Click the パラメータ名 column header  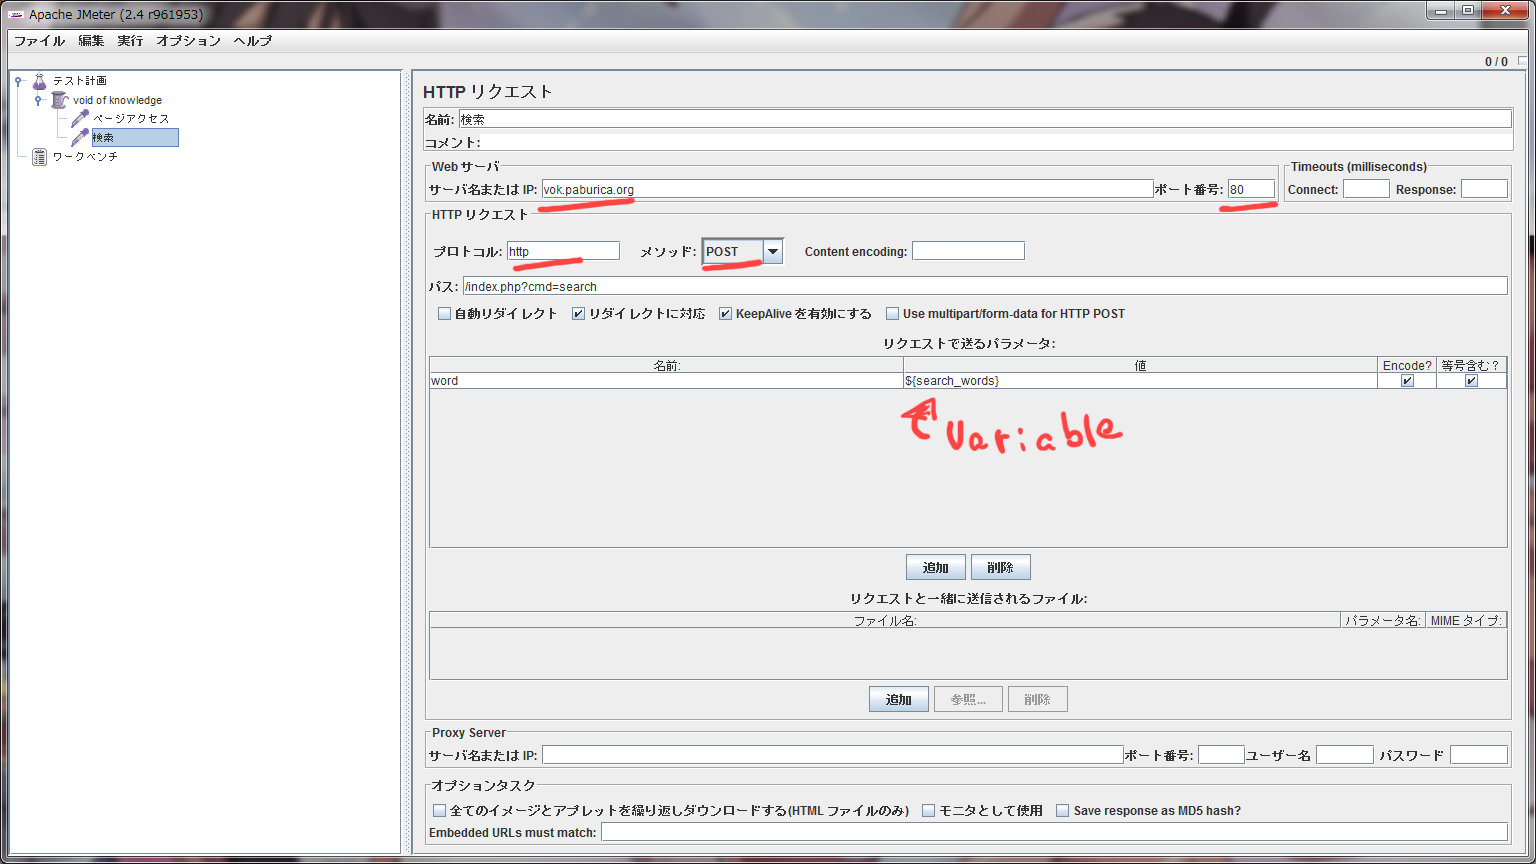[x=1383, y=620]
